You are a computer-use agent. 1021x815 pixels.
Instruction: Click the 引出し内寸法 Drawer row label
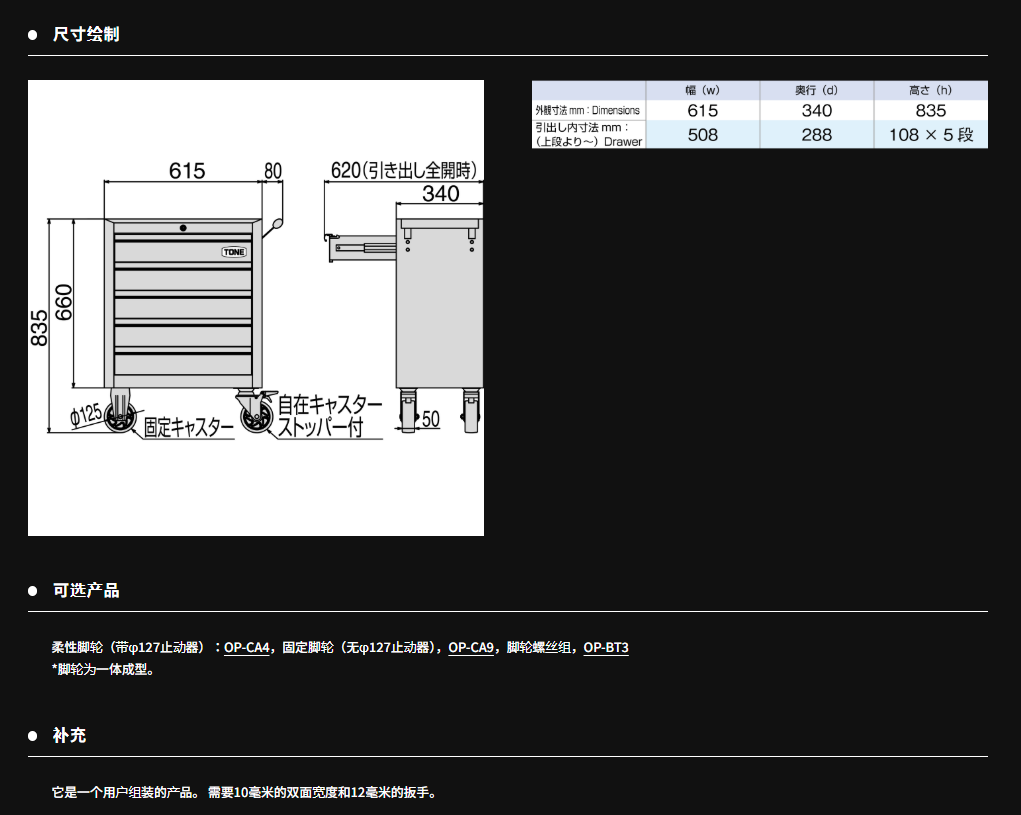588,135
